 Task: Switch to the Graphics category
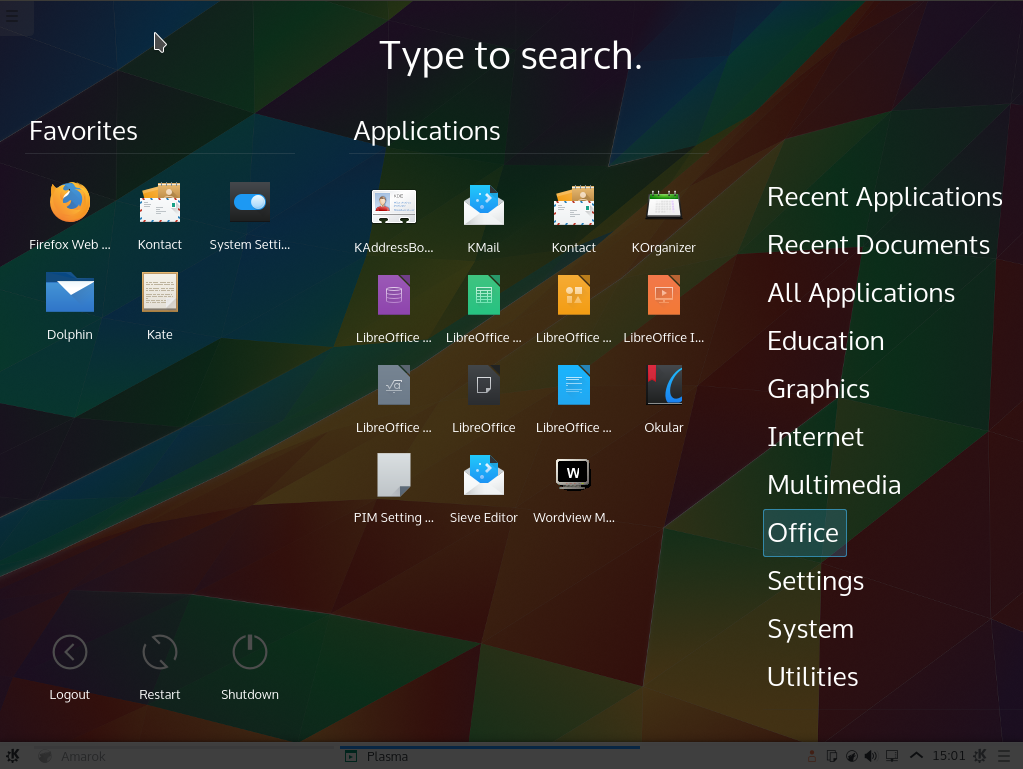pos(818,389)
